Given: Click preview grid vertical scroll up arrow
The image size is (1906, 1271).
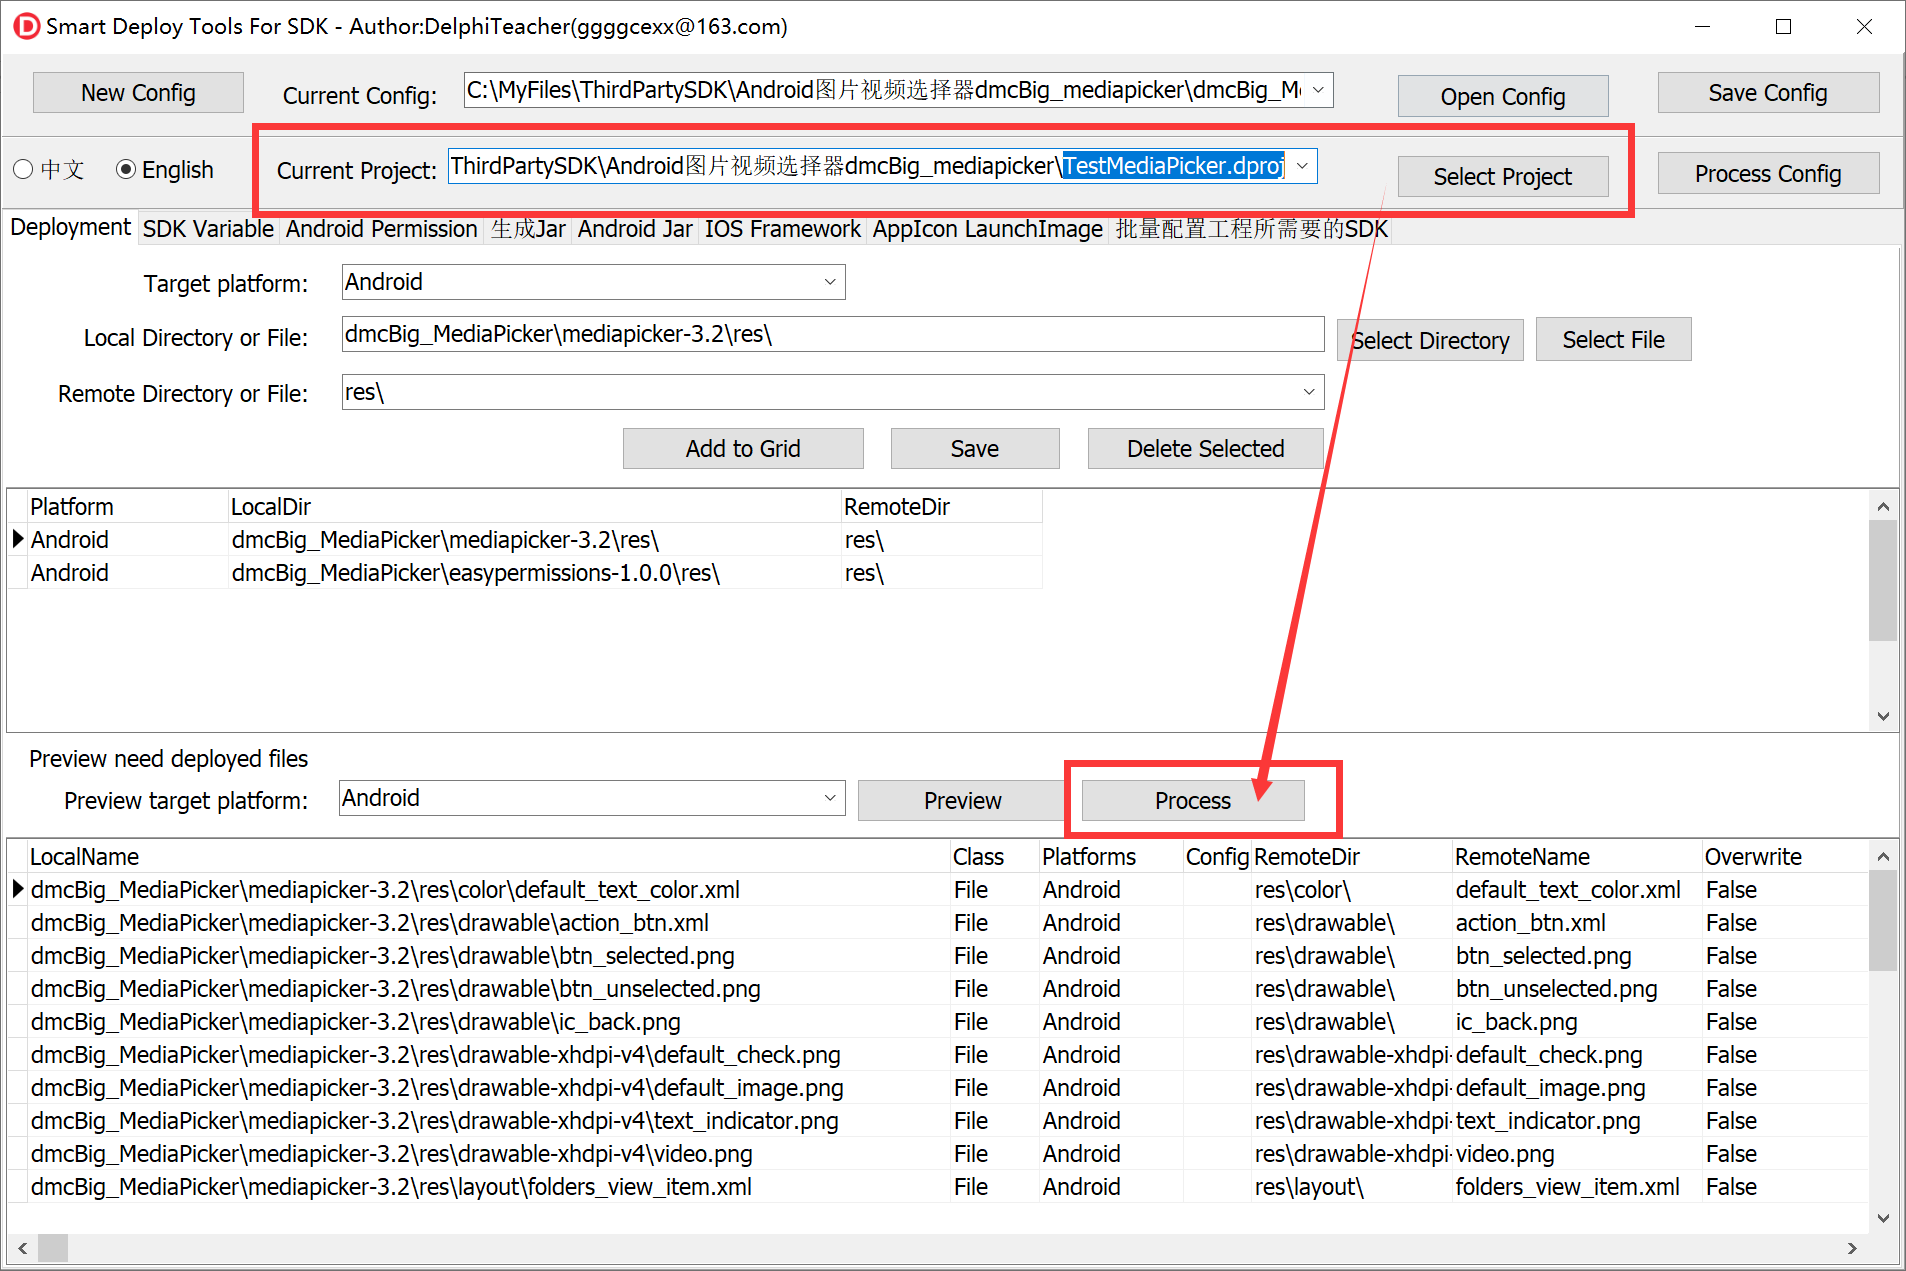Looking at the screenshot, I should (1883, 857).
